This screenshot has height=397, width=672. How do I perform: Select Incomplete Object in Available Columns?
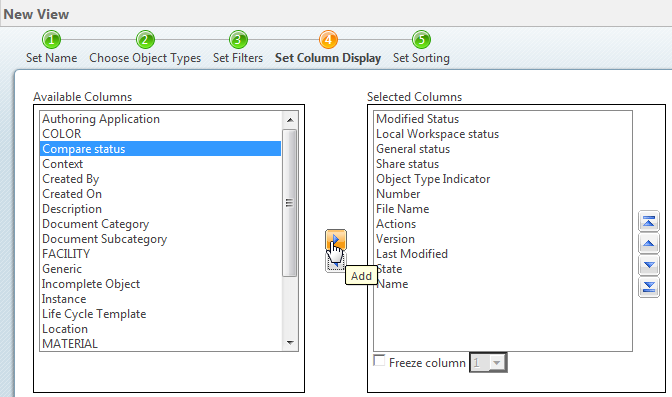point(161,284)
